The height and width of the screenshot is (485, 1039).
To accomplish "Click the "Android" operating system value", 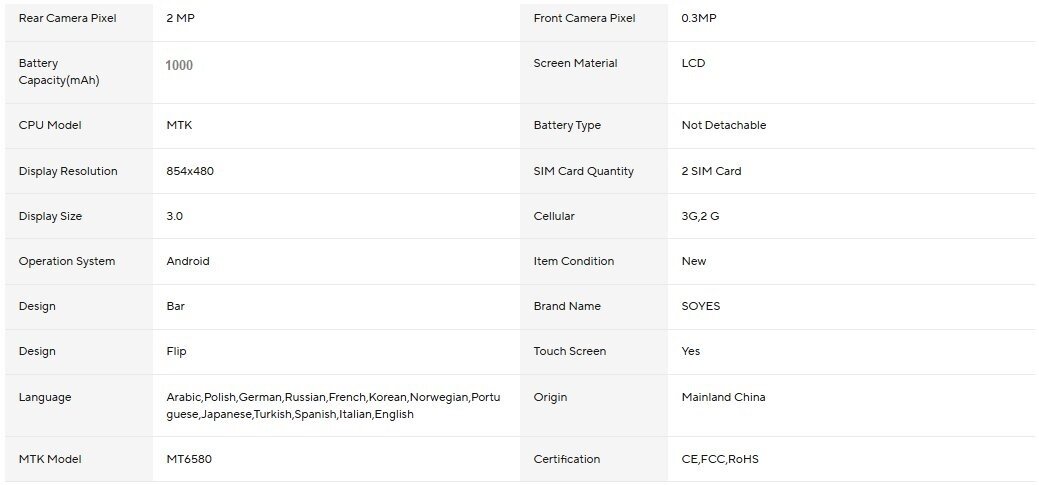I will click(x=188, y=261).
